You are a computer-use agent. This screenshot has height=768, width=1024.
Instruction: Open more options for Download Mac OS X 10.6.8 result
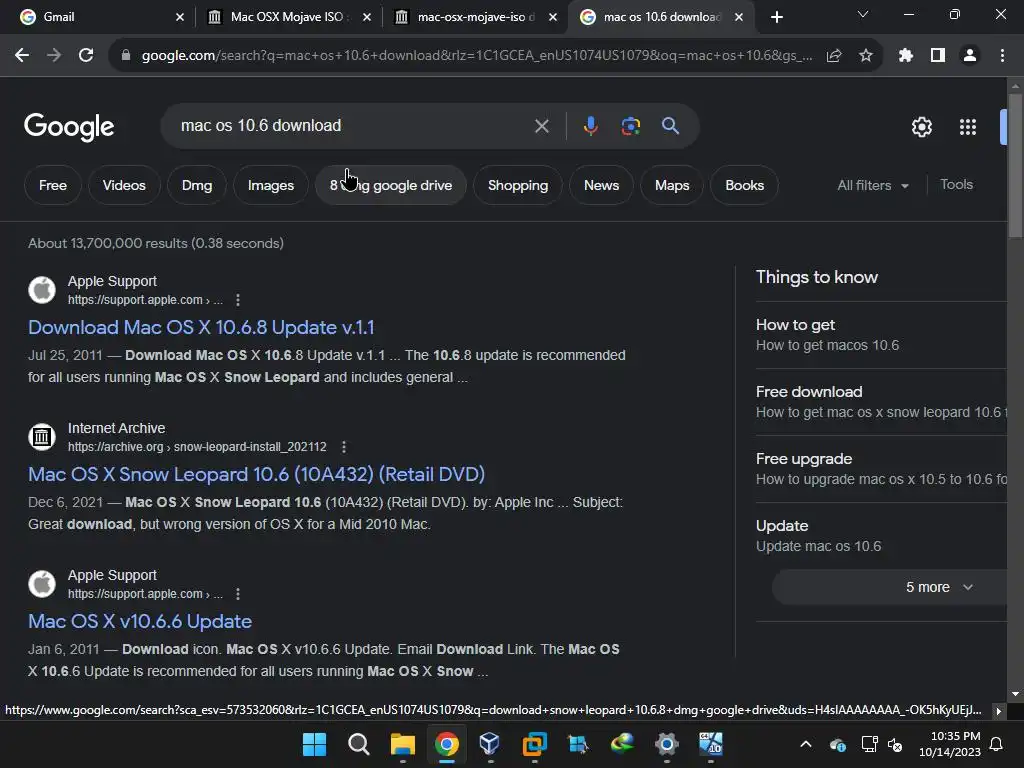tap(238, 300)
